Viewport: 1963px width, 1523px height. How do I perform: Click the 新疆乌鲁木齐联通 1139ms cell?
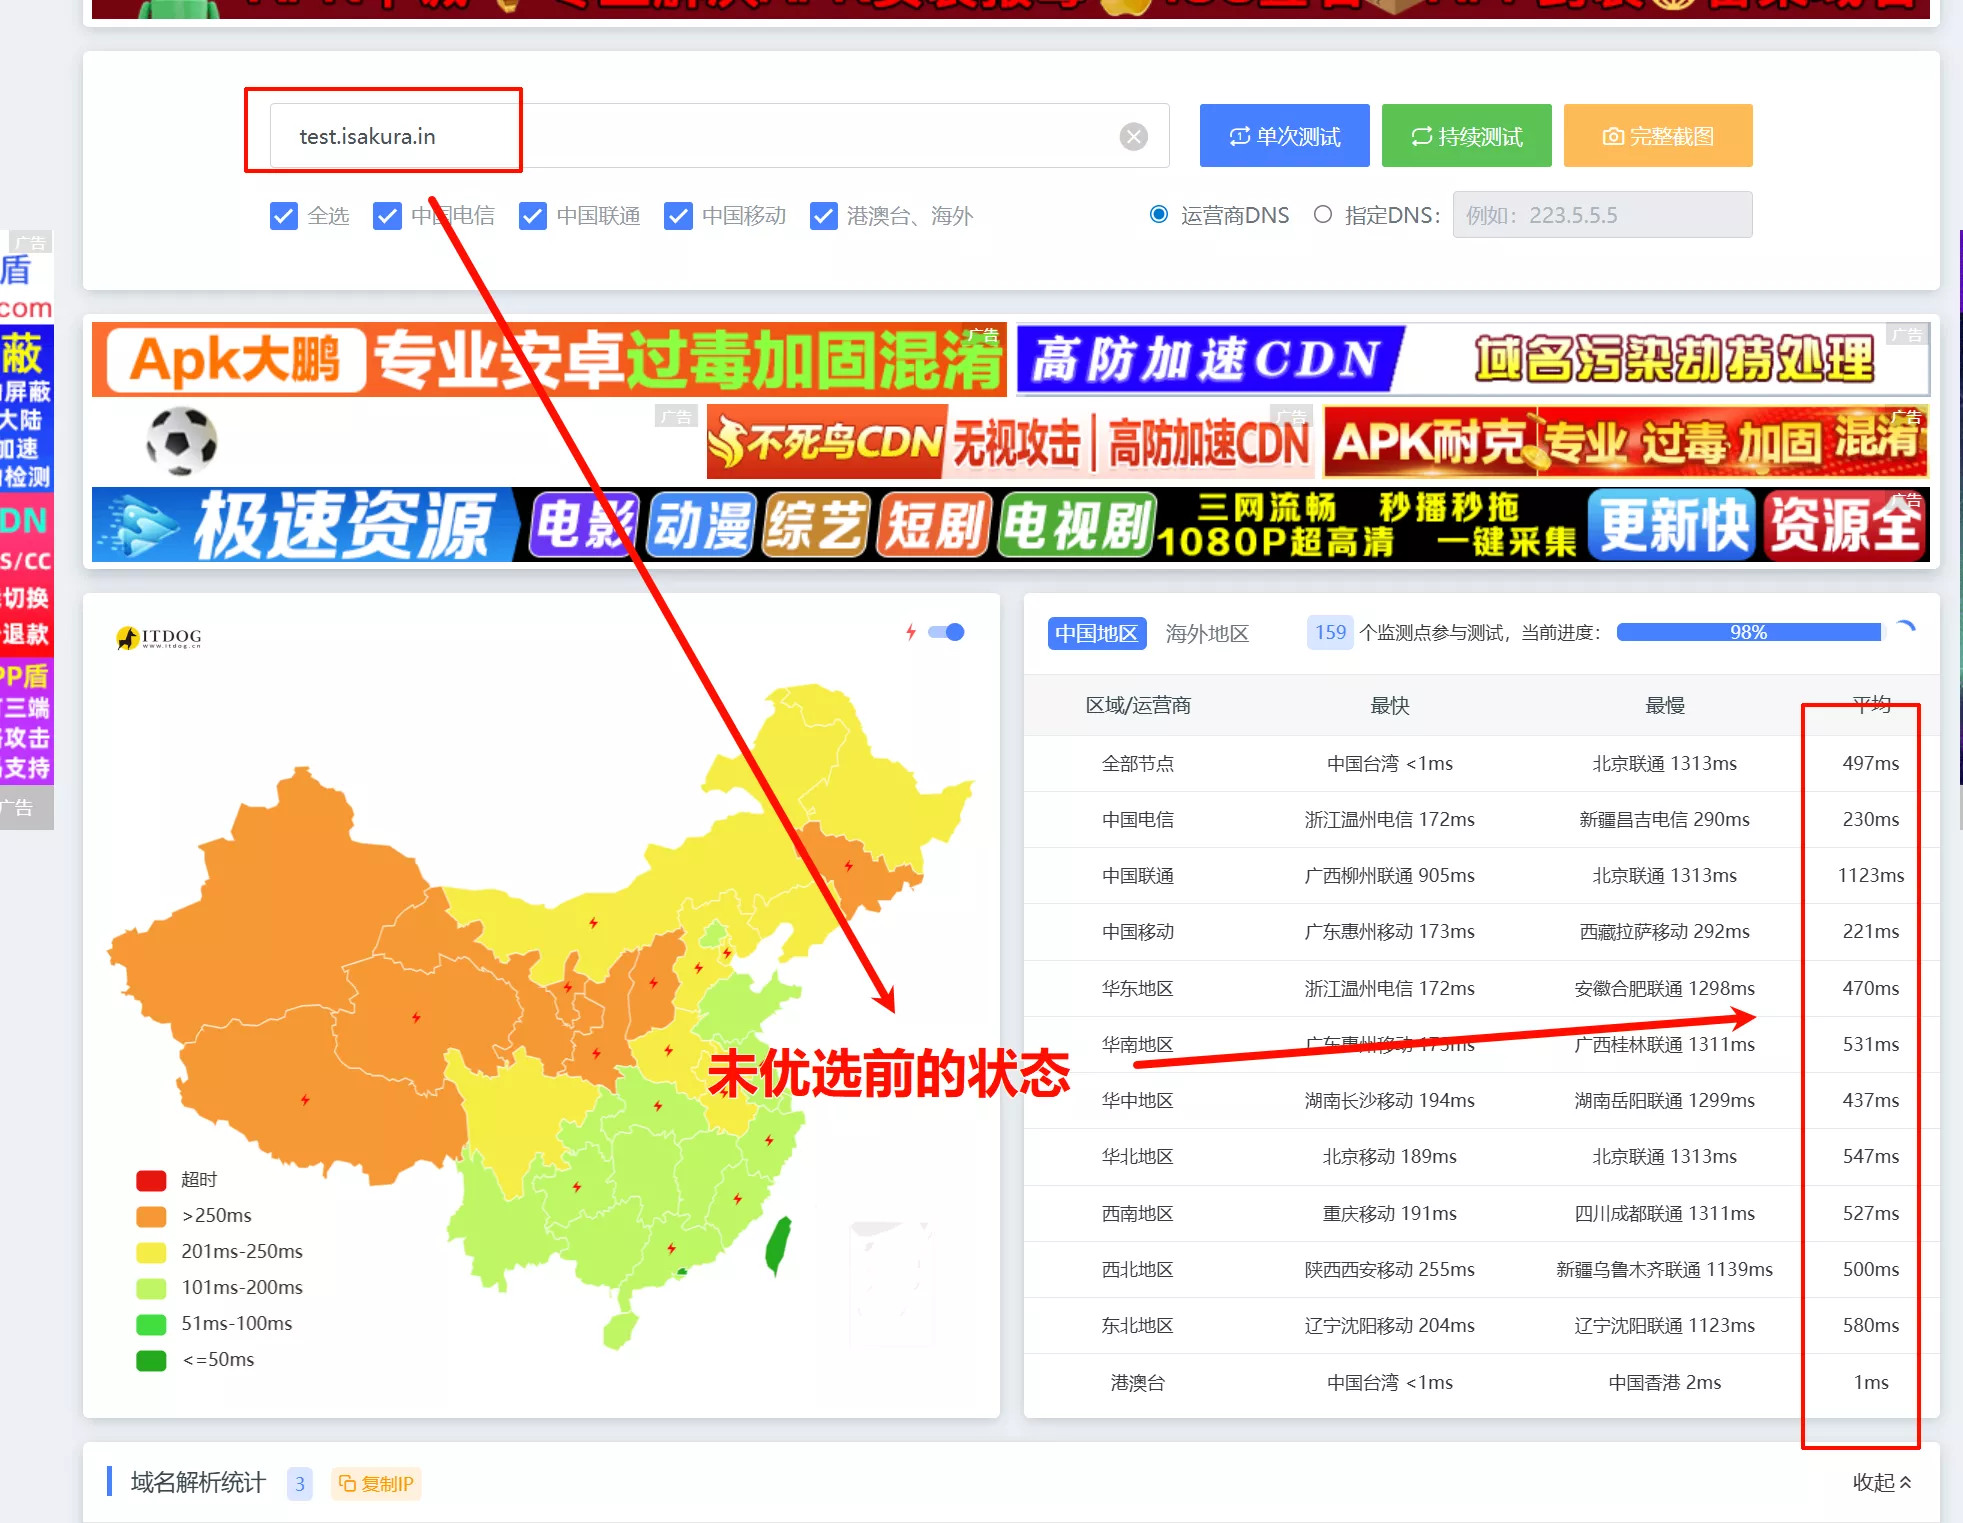pos(1665,1270)
